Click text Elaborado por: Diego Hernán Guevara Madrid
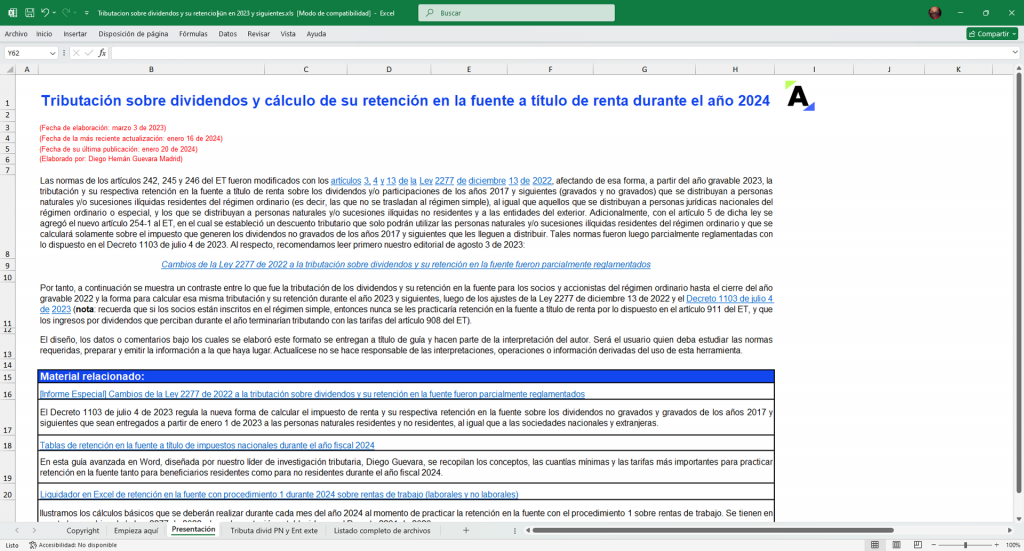The height and width of the screenshot is (551, 1024). coord(111,159)
